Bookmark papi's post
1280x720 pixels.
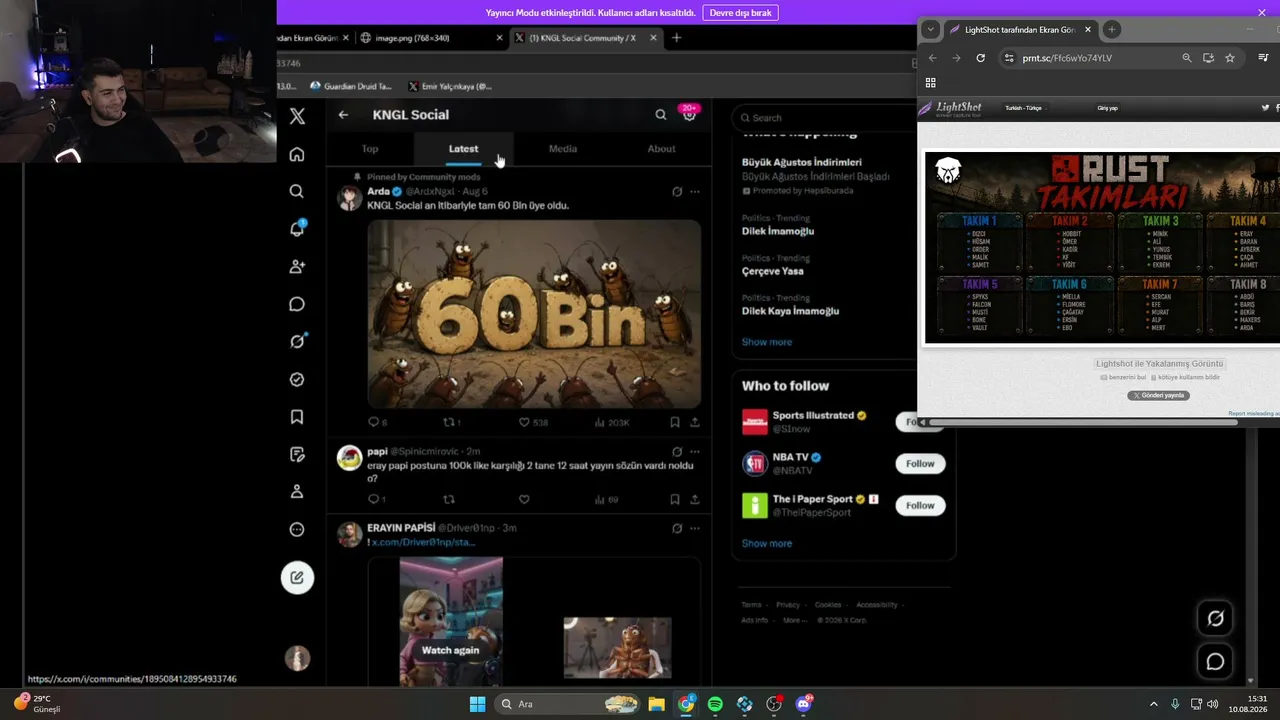click(675, 499)
